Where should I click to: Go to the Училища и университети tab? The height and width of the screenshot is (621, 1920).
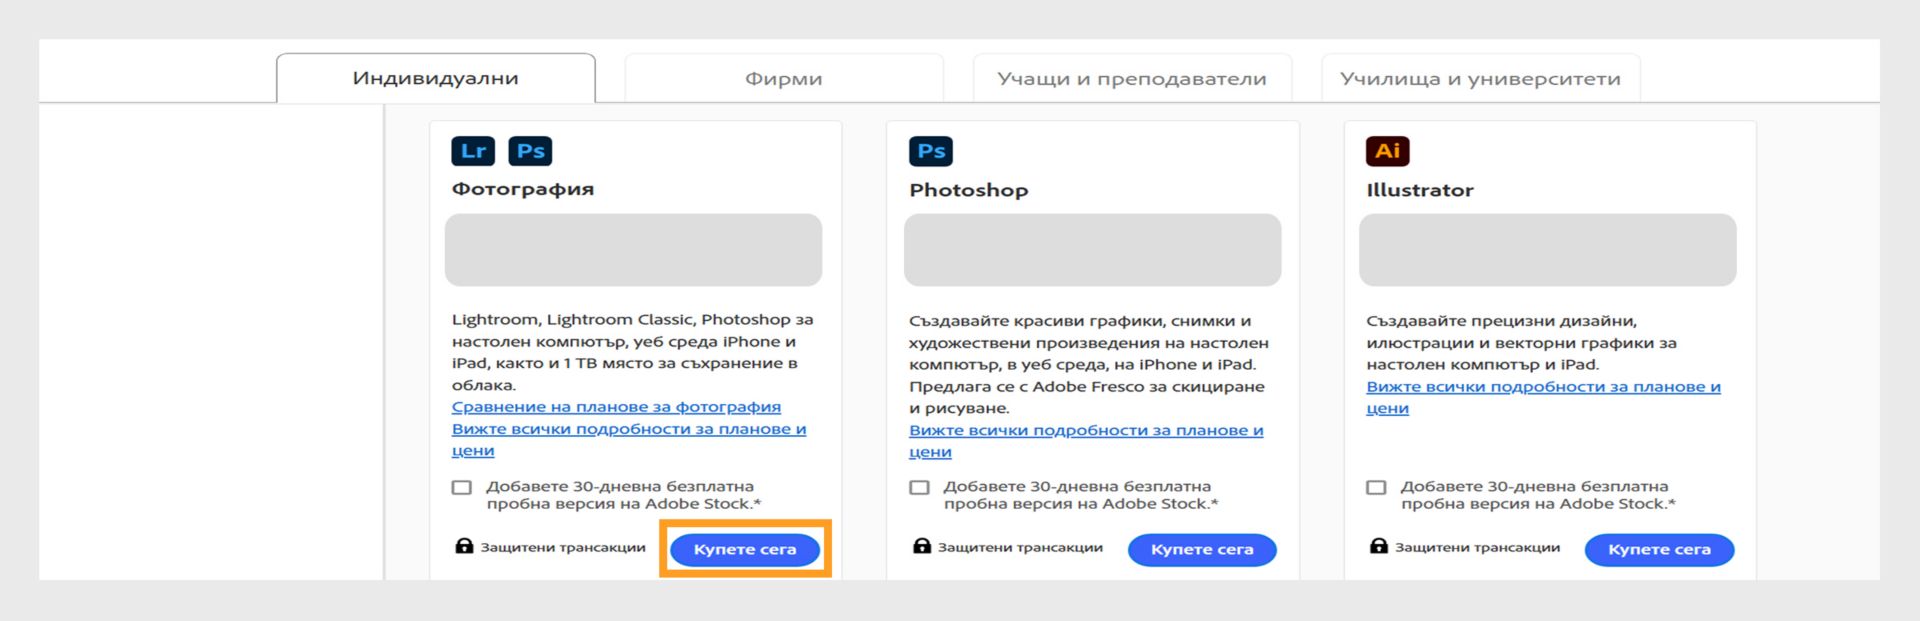[x=1480, y=79]
